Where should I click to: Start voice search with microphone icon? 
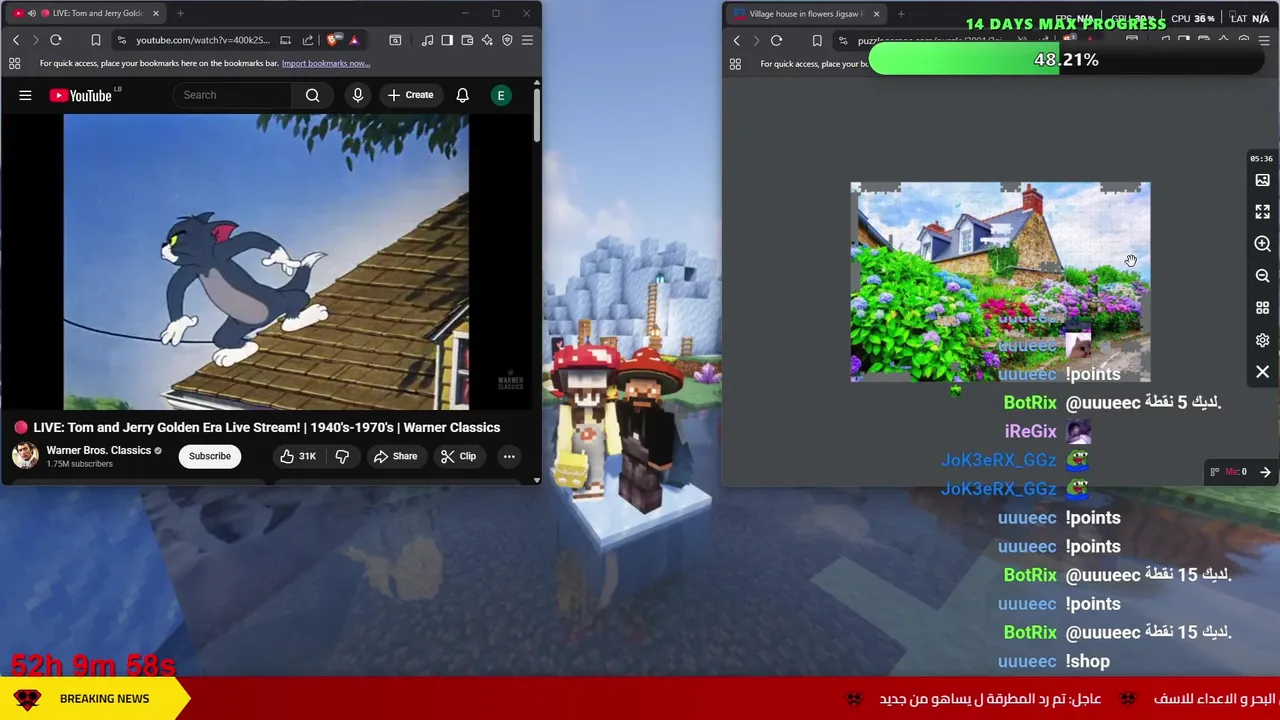[357, 95]
